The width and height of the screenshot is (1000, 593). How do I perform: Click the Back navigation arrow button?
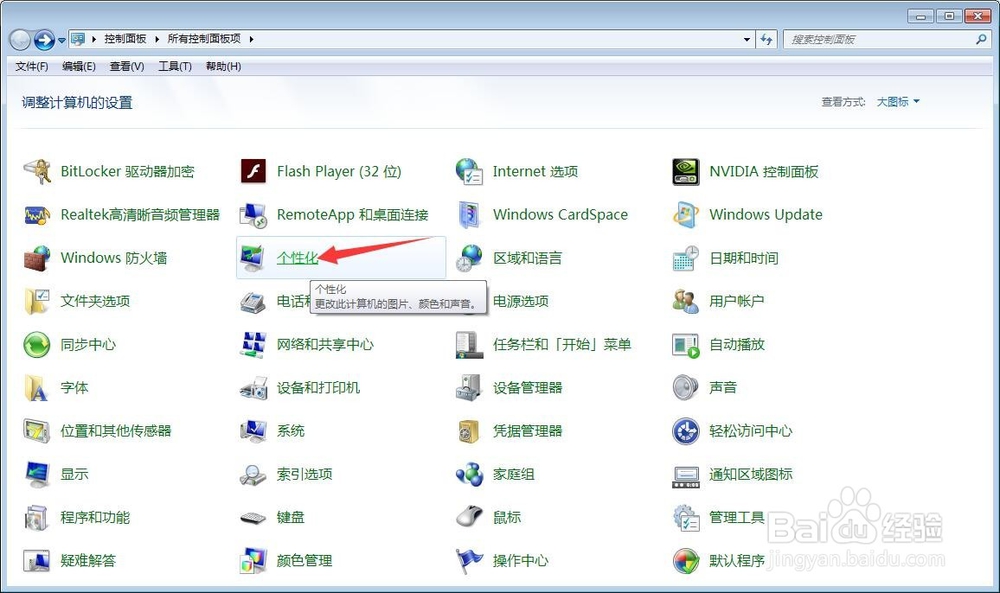click(20, 40)
